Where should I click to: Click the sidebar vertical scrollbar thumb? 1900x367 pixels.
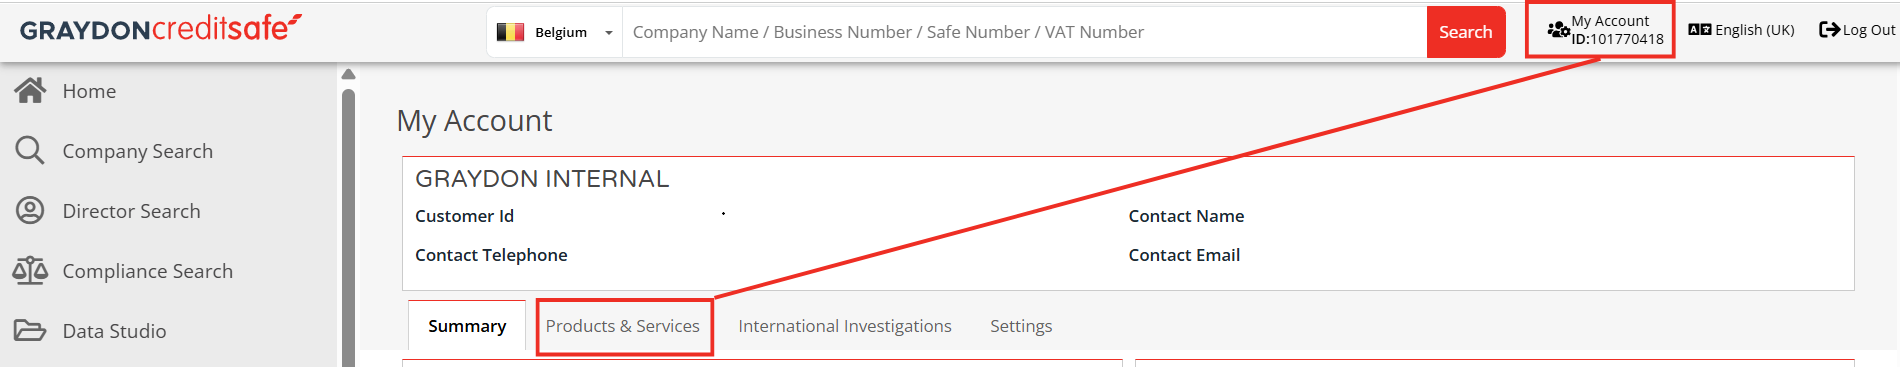pyautogui.click(x=348, y=228)
